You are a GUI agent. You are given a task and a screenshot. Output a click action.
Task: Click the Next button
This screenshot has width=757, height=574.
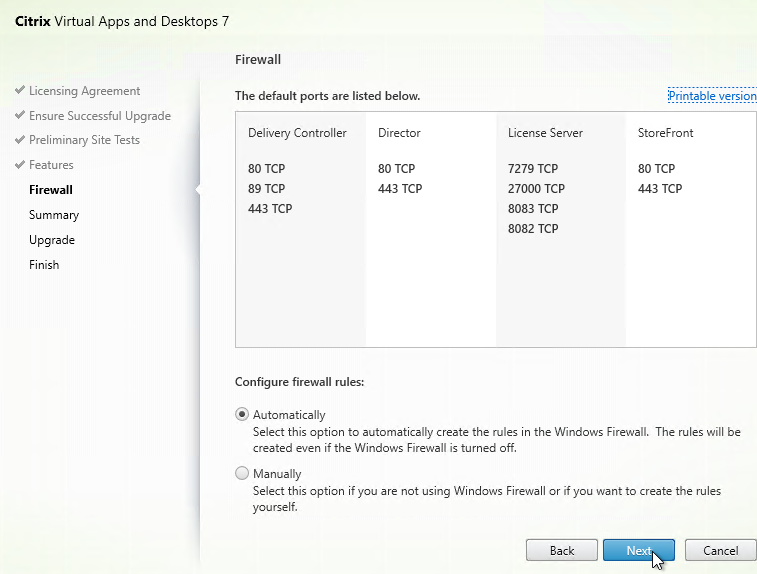(639, 550)
